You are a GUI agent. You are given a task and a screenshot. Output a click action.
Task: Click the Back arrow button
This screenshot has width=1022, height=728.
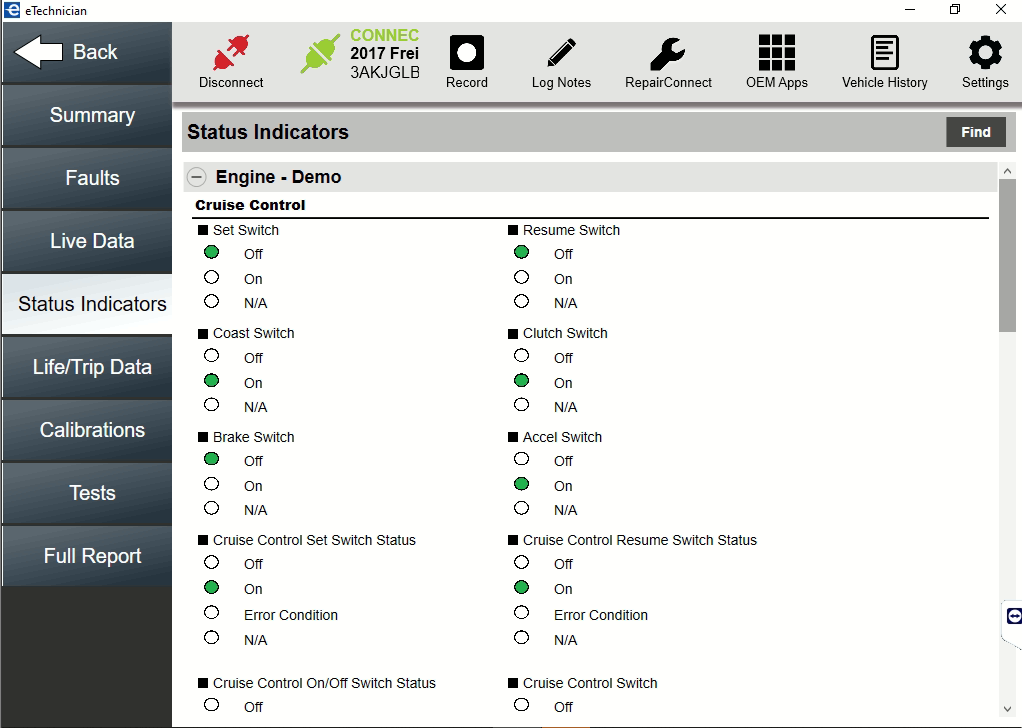coord(86,50)
